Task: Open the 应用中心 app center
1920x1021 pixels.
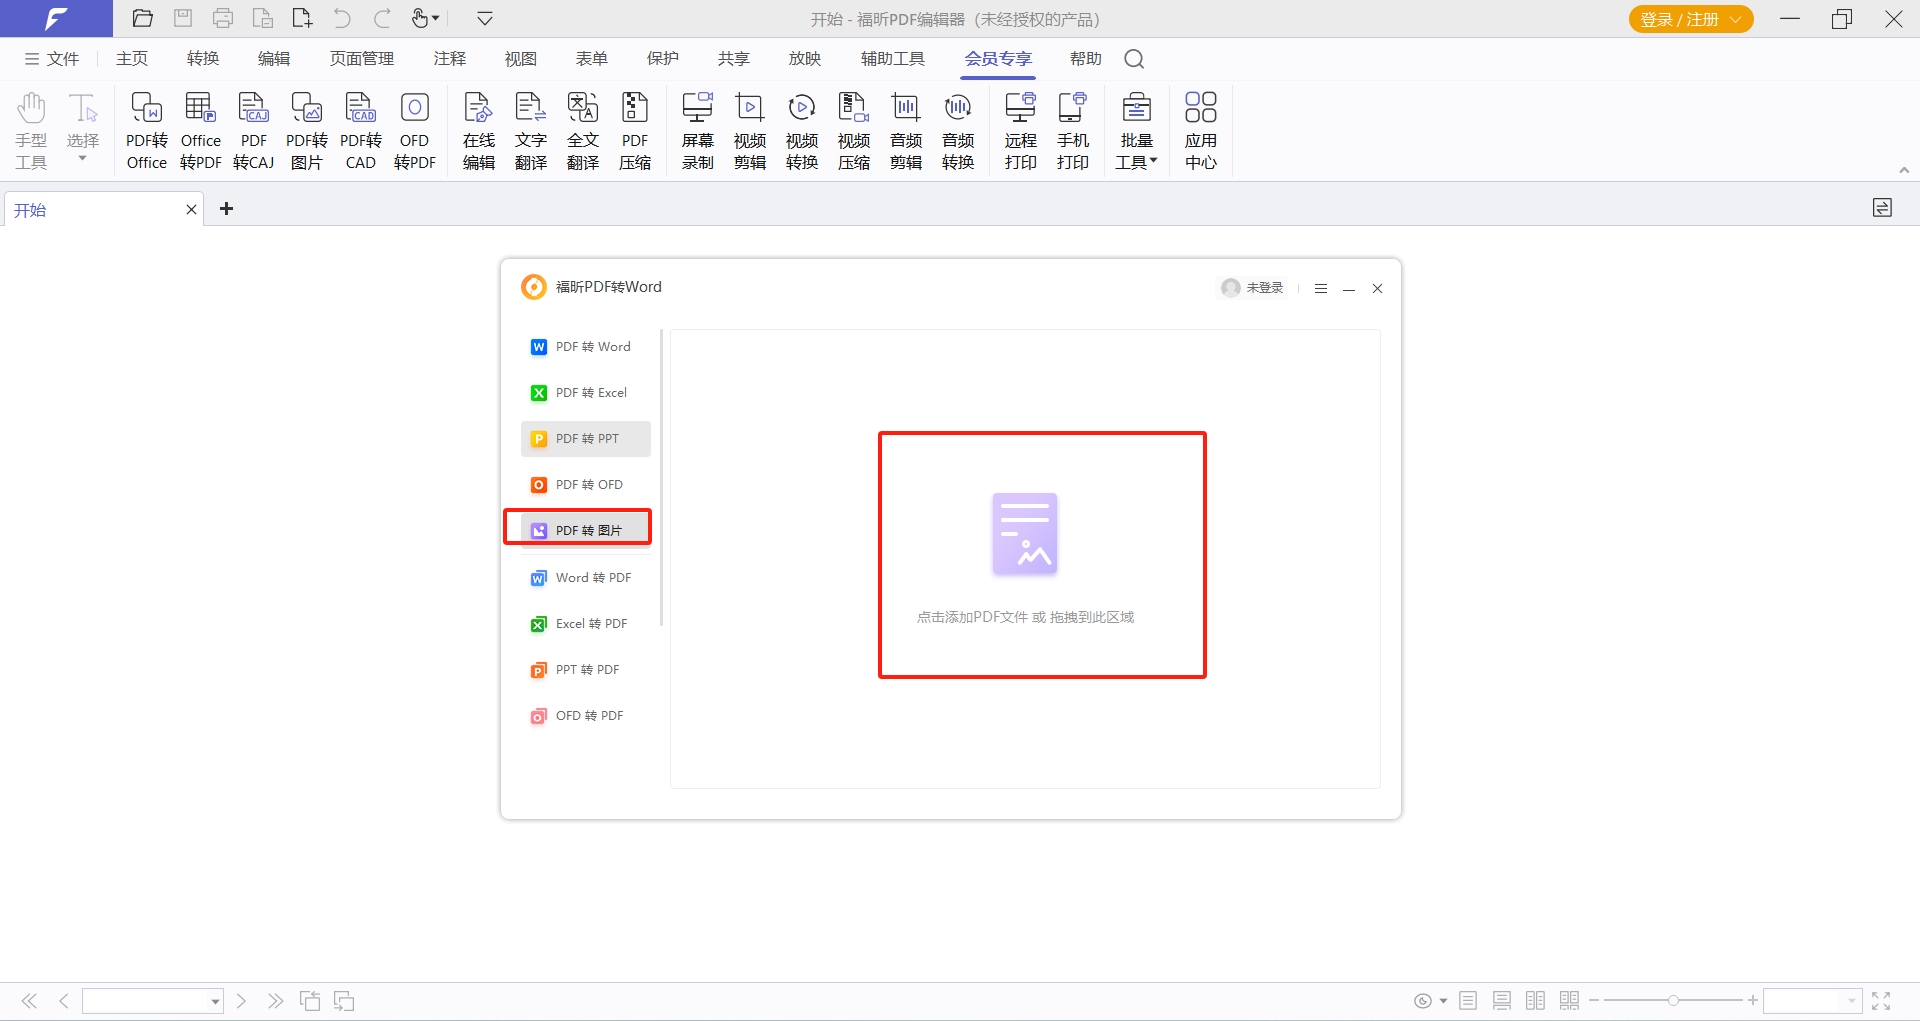Action: tap(1201, 130)
